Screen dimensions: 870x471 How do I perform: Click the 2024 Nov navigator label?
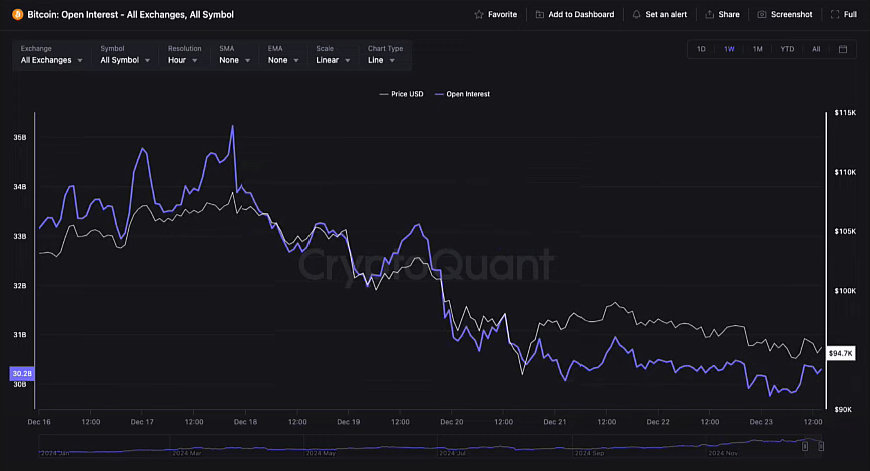coord(723,453)
